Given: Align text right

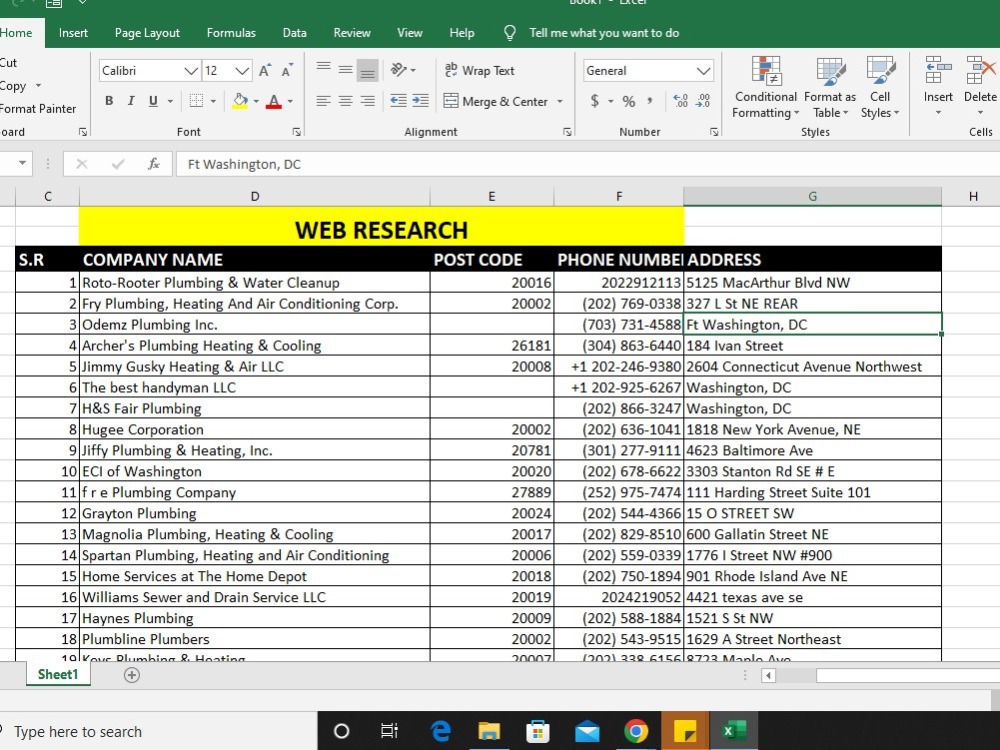Looking at the screenshot, I should 367,101.
